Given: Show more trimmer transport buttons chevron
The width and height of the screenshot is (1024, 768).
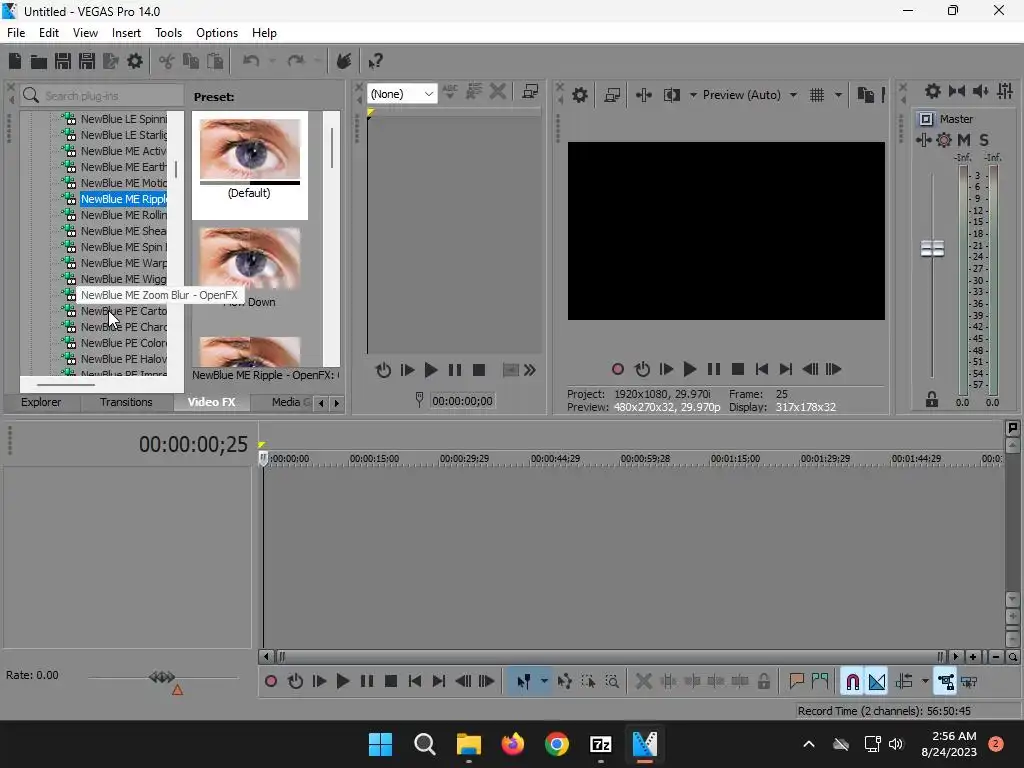Looking at the screenshot, I should pyautogui.click(x=530, y=370).
